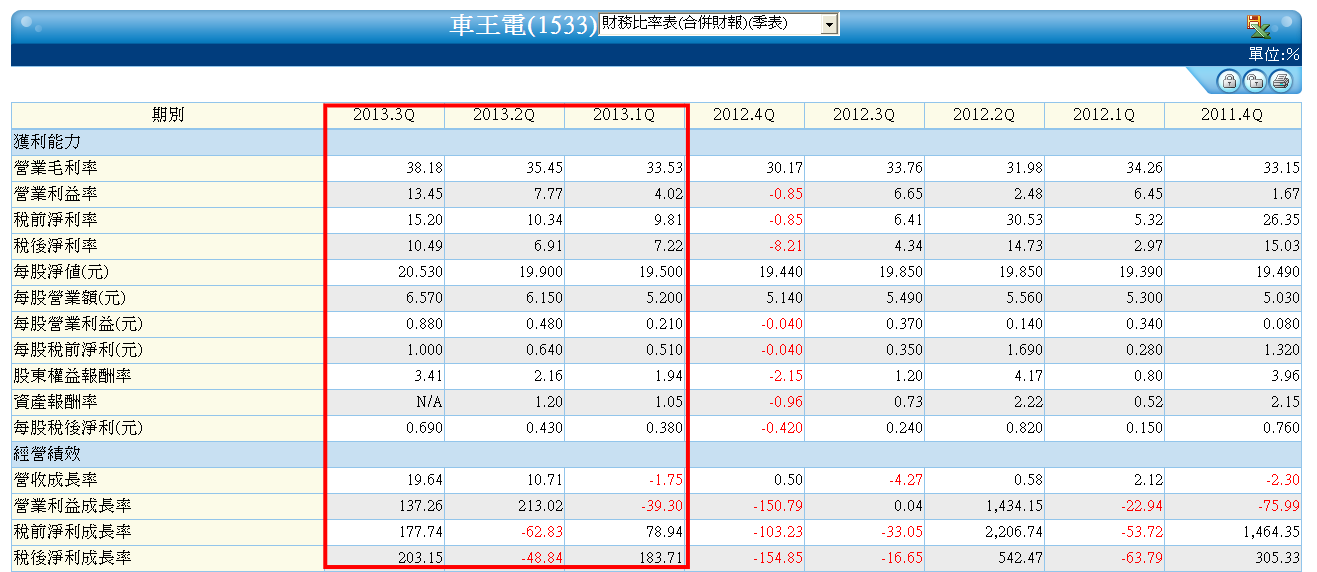Select the 2013.2Q column header
The image size is (1317, 572).
[x=504, y=115]
